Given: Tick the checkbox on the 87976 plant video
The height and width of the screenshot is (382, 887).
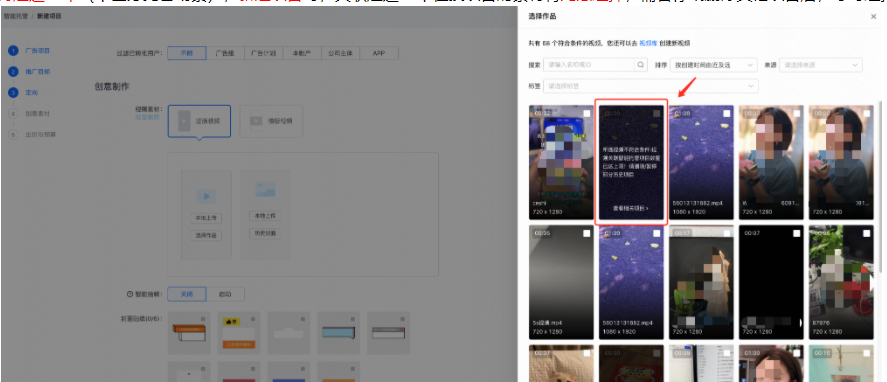Looking at the screenshot, I should pyautogui.click(x=867, y=233).
